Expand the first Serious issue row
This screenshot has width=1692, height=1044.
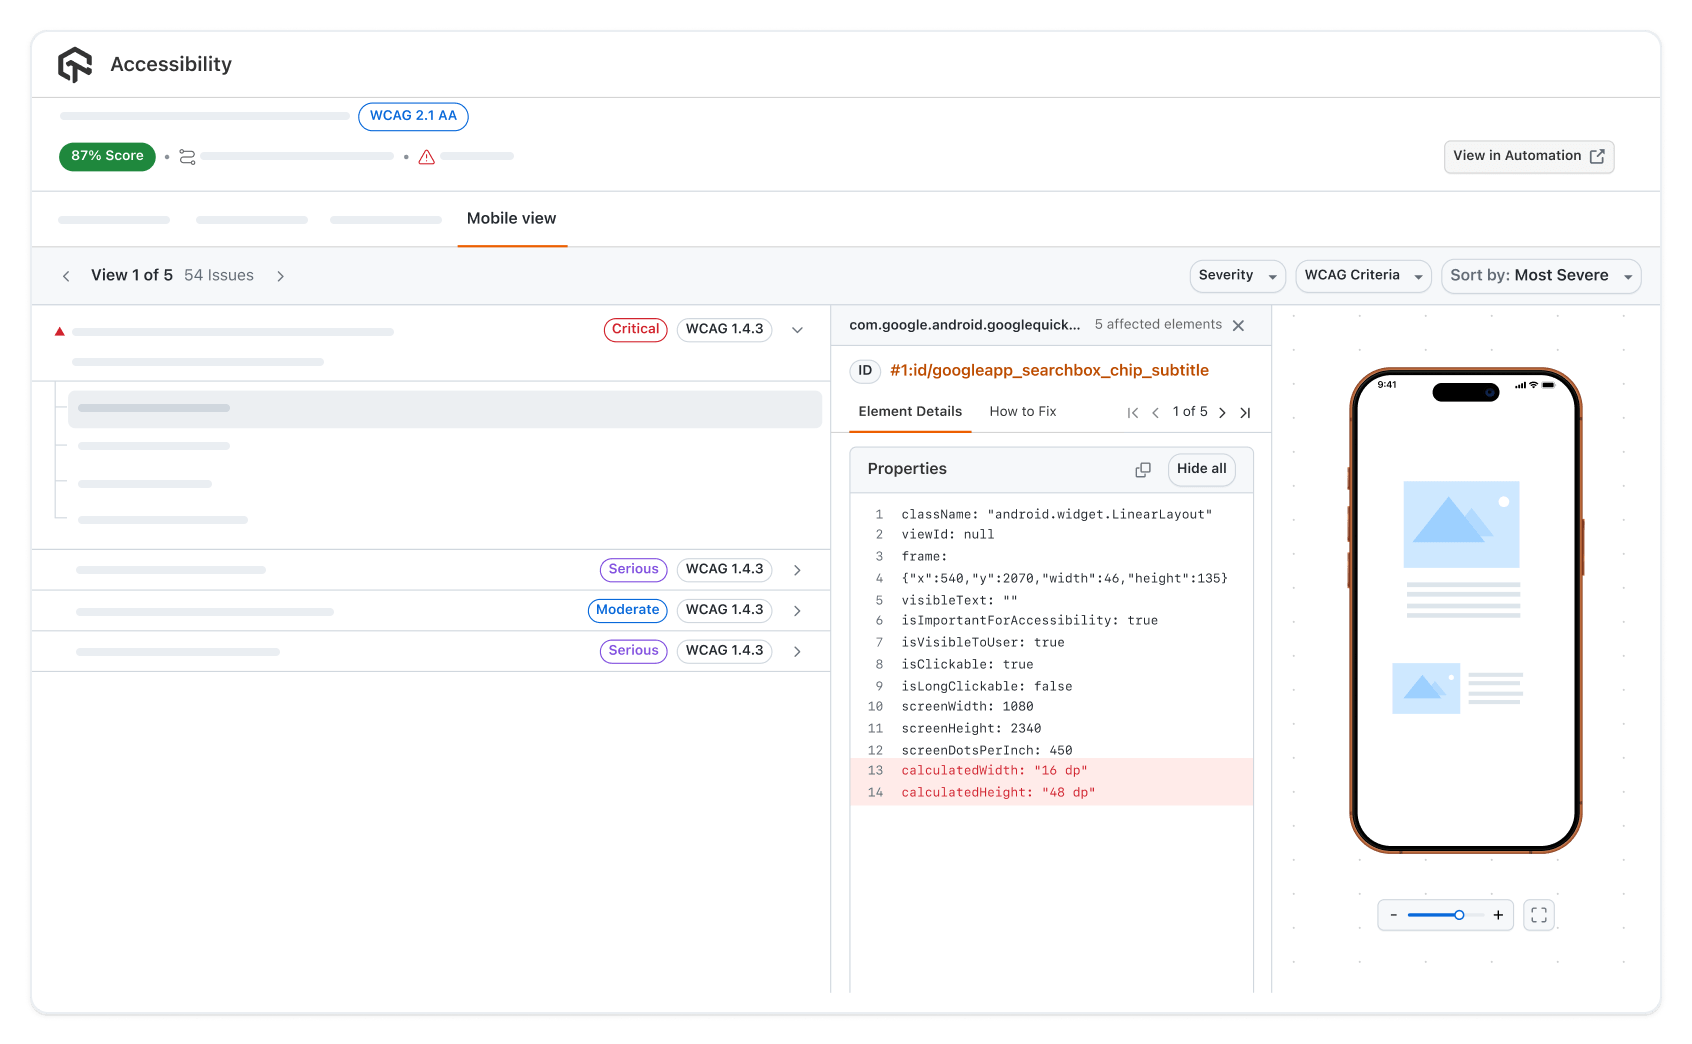797,569
